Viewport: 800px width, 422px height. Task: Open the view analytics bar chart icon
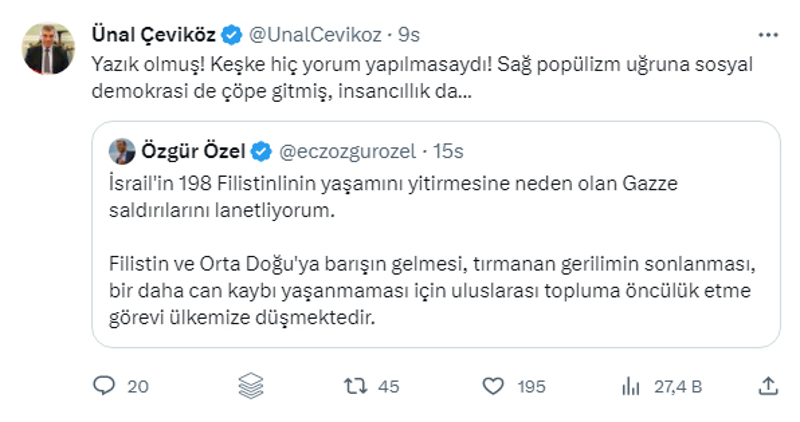(631, 386)
